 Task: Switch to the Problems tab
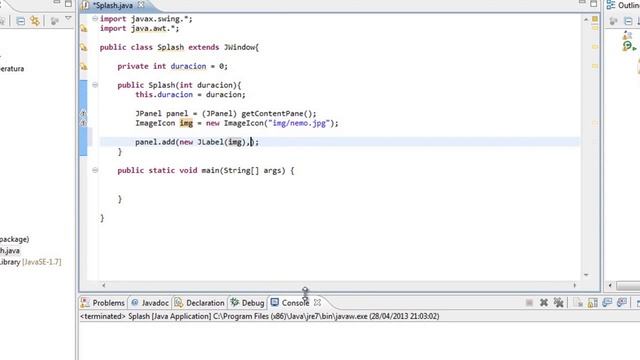pos(103,303)
